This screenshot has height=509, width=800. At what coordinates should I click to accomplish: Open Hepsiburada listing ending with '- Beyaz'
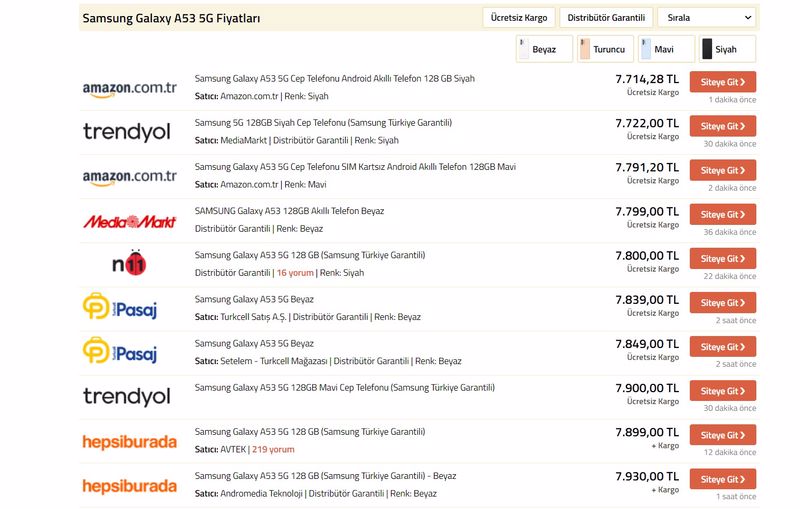(x=326, y=476)
